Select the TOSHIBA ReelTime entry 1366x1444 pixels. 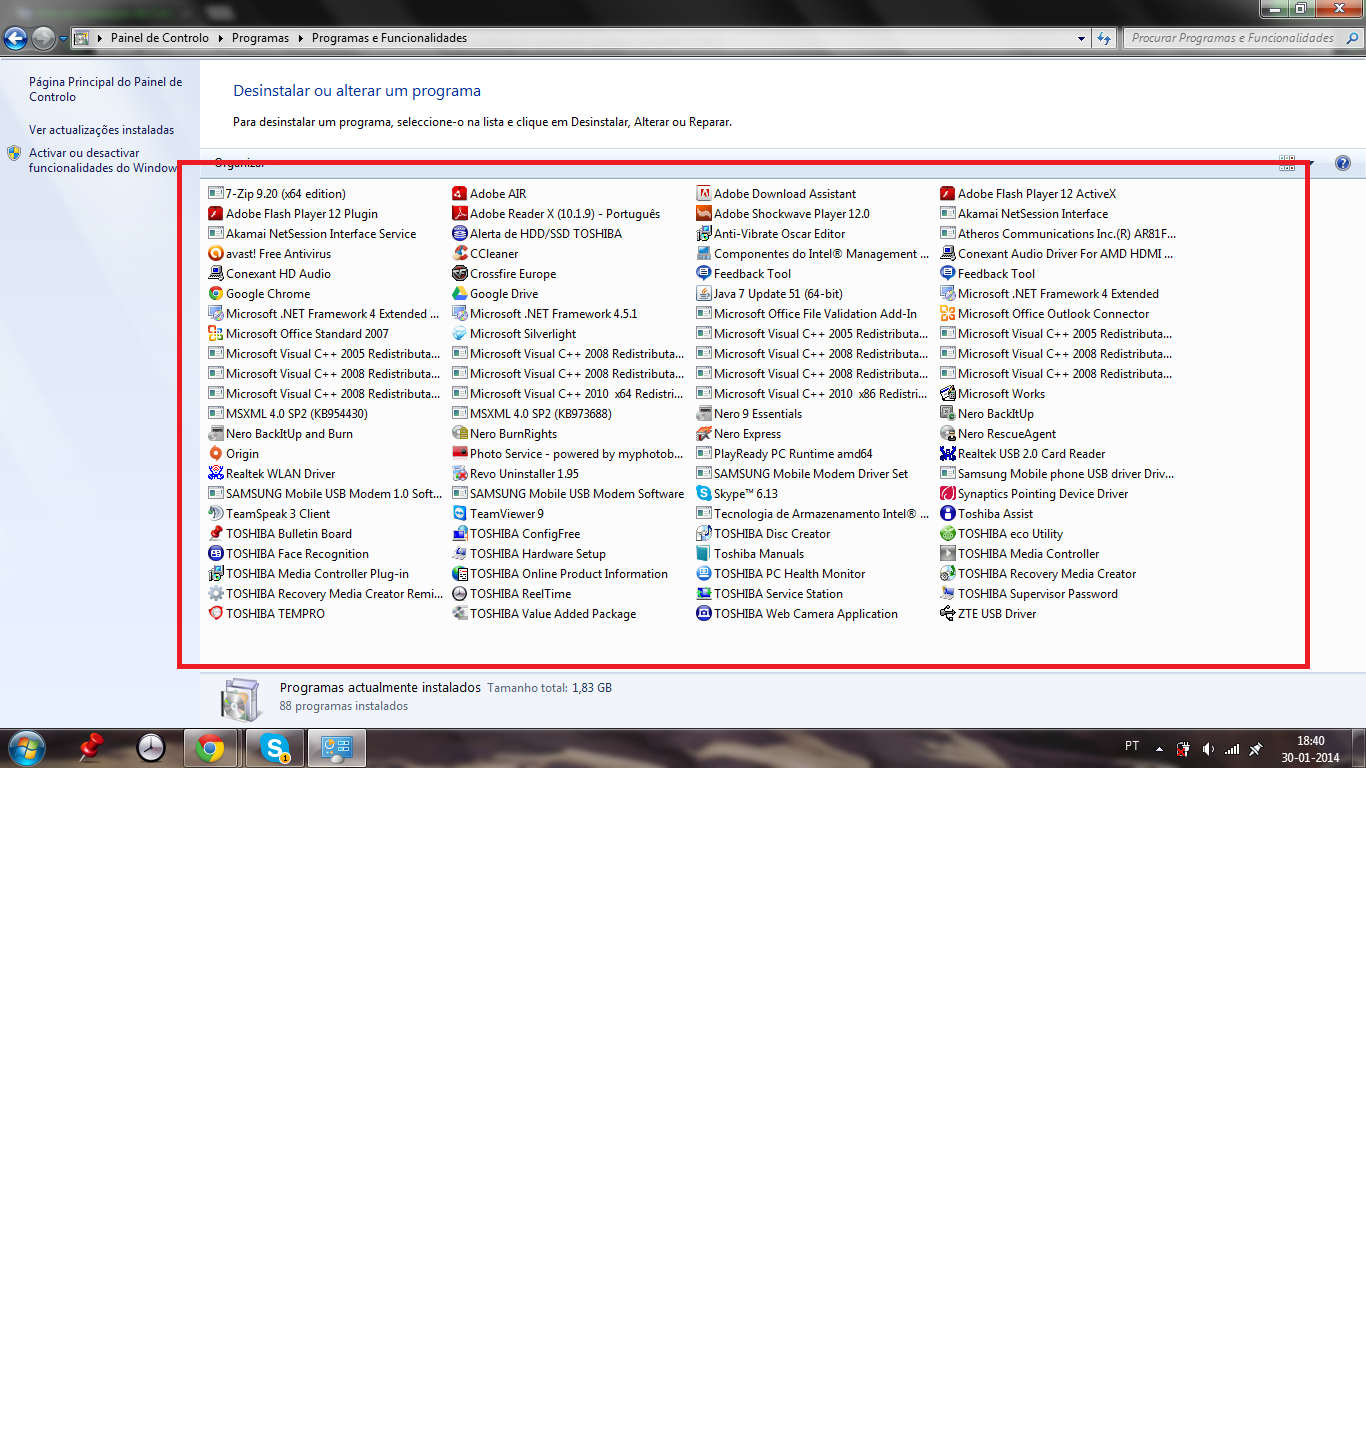(512, 593)
